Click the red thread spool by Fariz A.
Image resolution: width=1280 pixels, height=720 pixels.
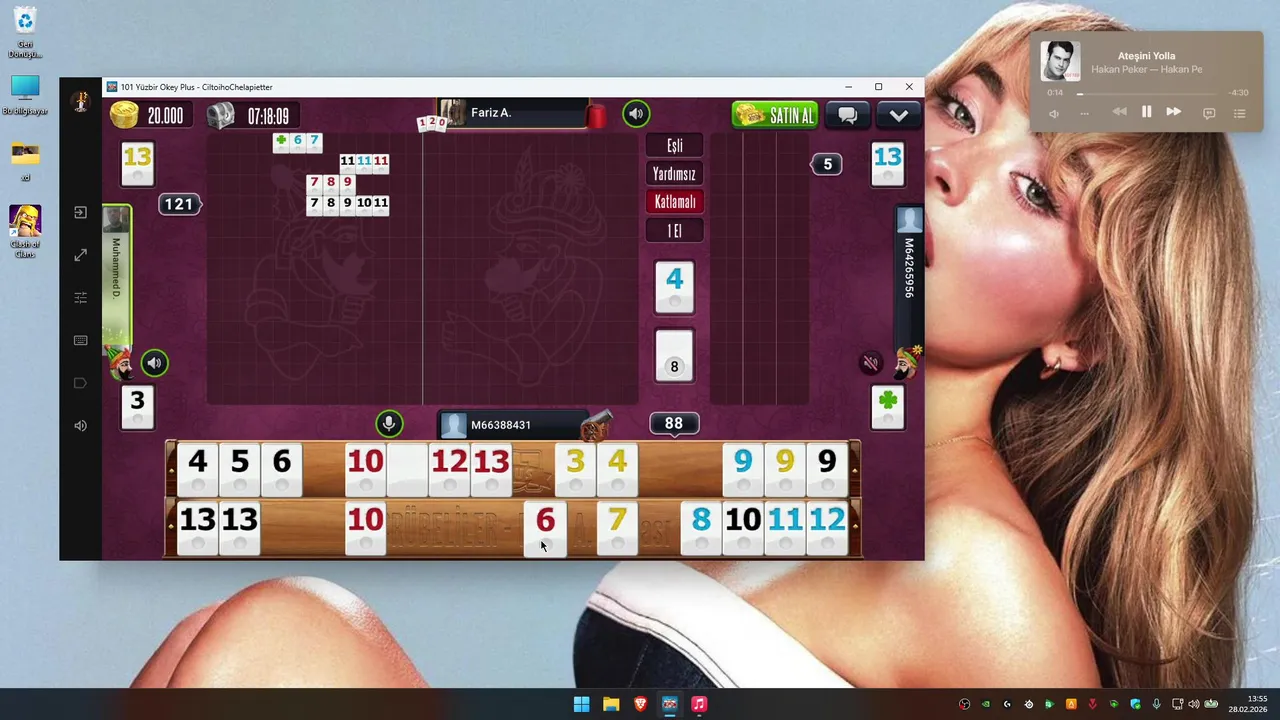tap(596, 116)
